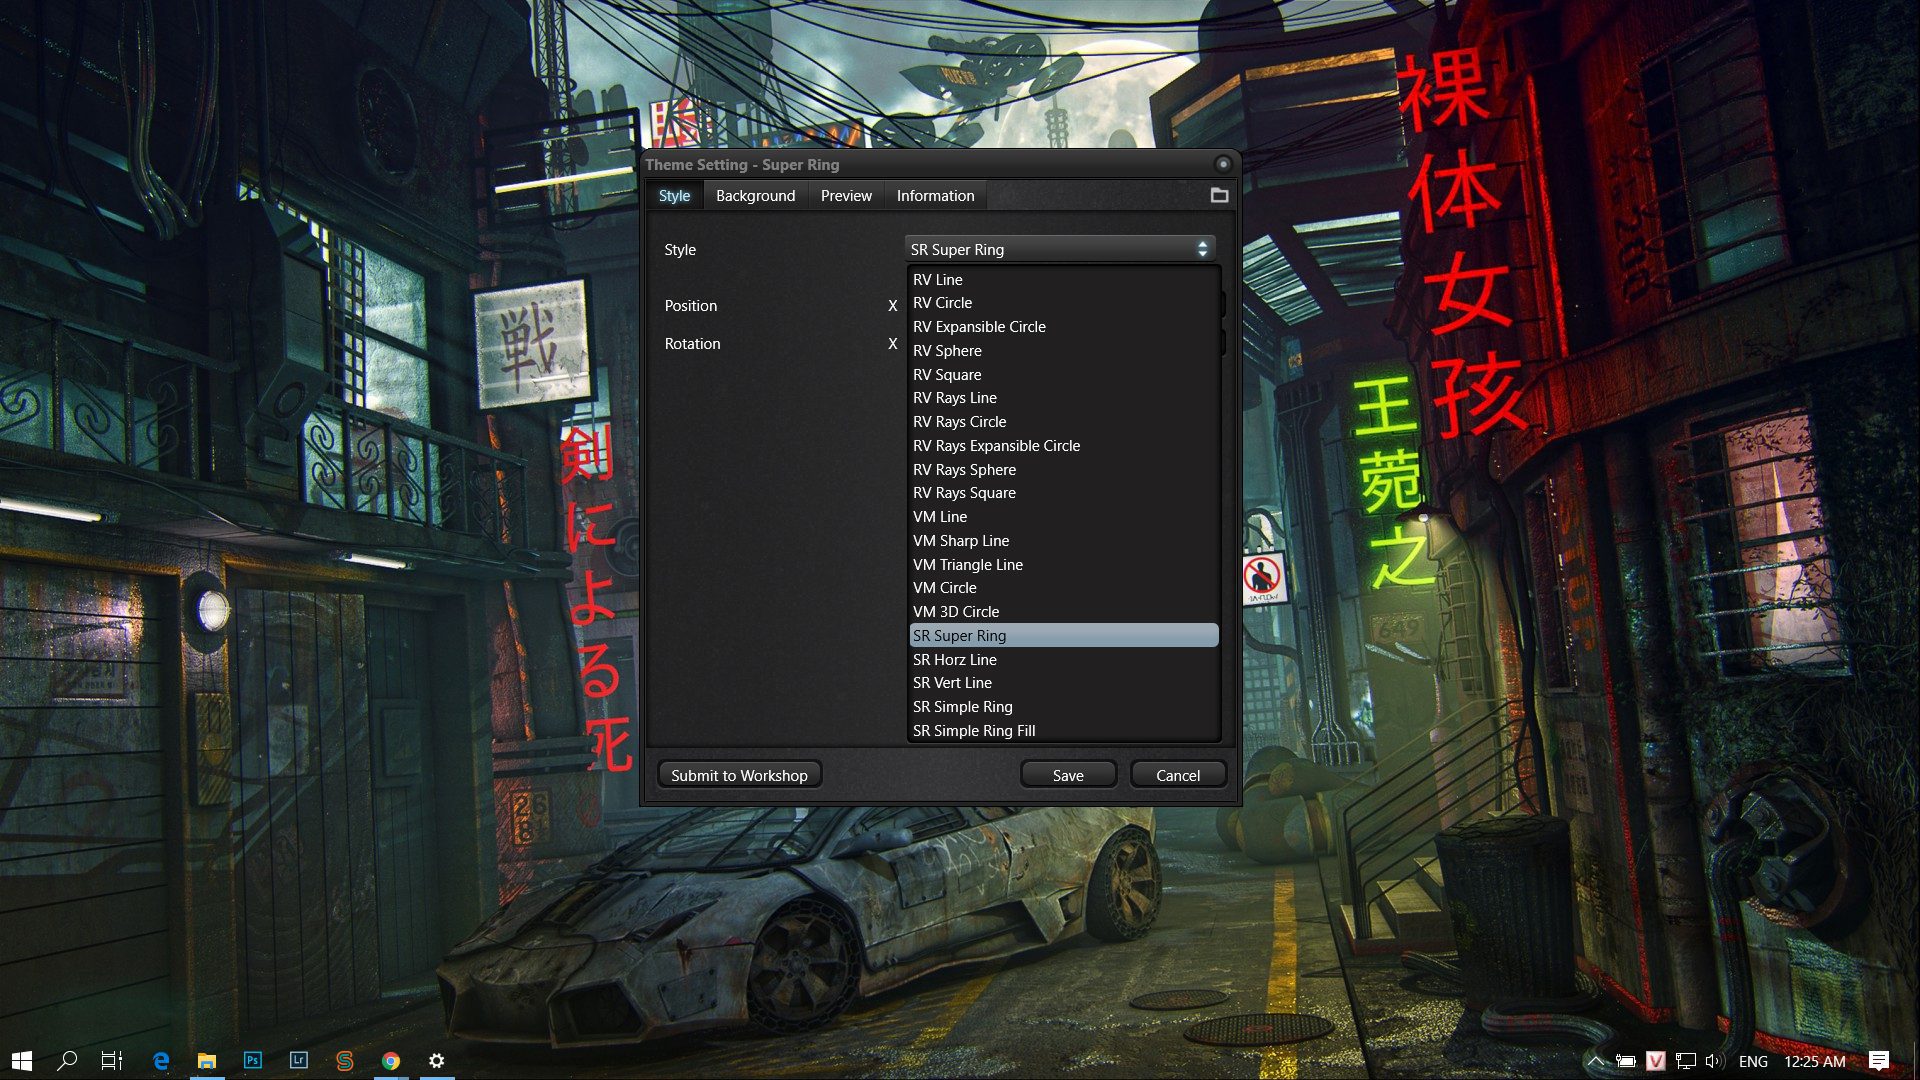Switch to the Background tab

[x=756, y=195]
